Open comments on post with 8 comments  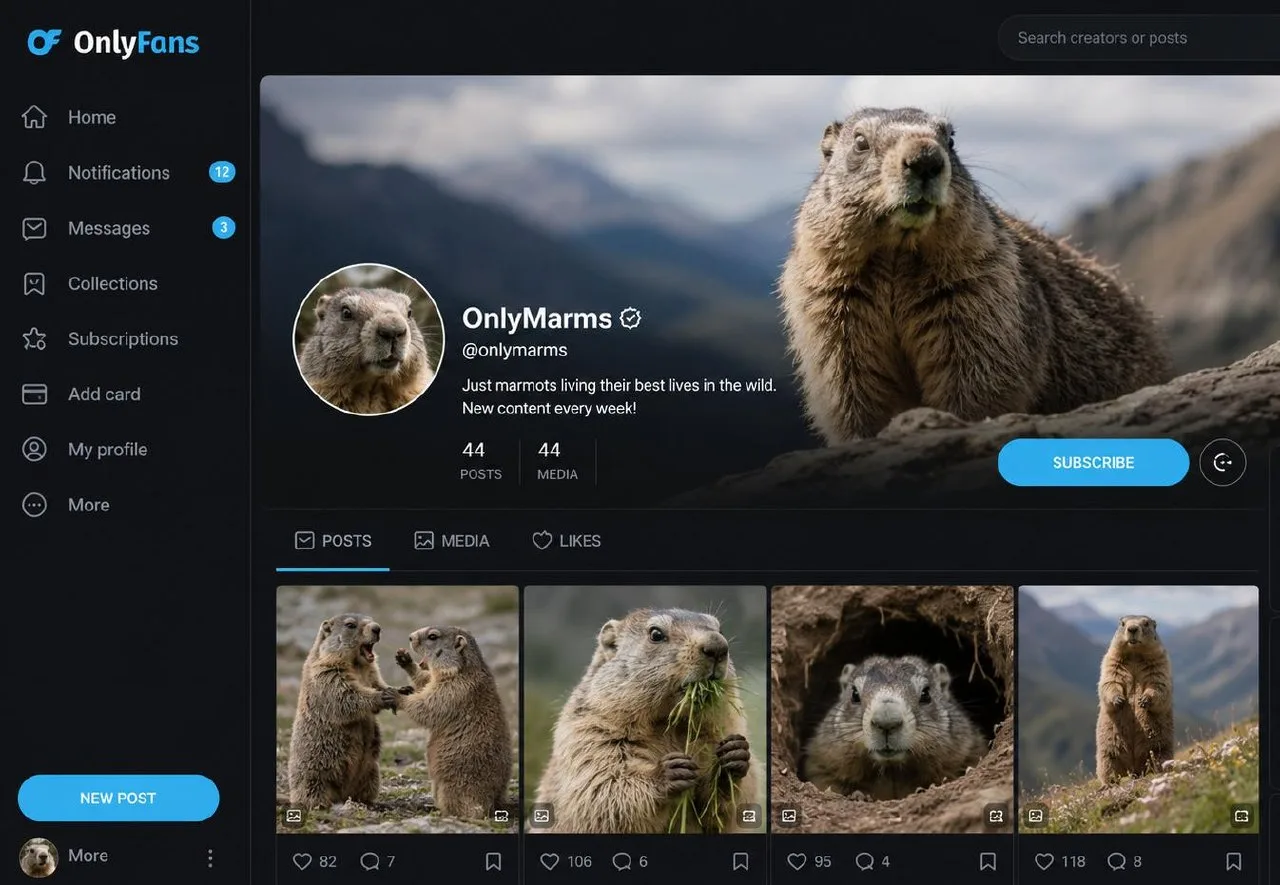(1116, 861)
